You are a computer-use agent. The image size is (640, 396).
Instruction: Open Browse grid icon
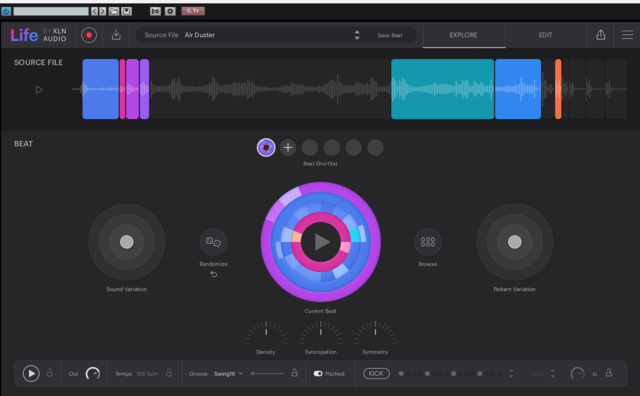(428, 242)
